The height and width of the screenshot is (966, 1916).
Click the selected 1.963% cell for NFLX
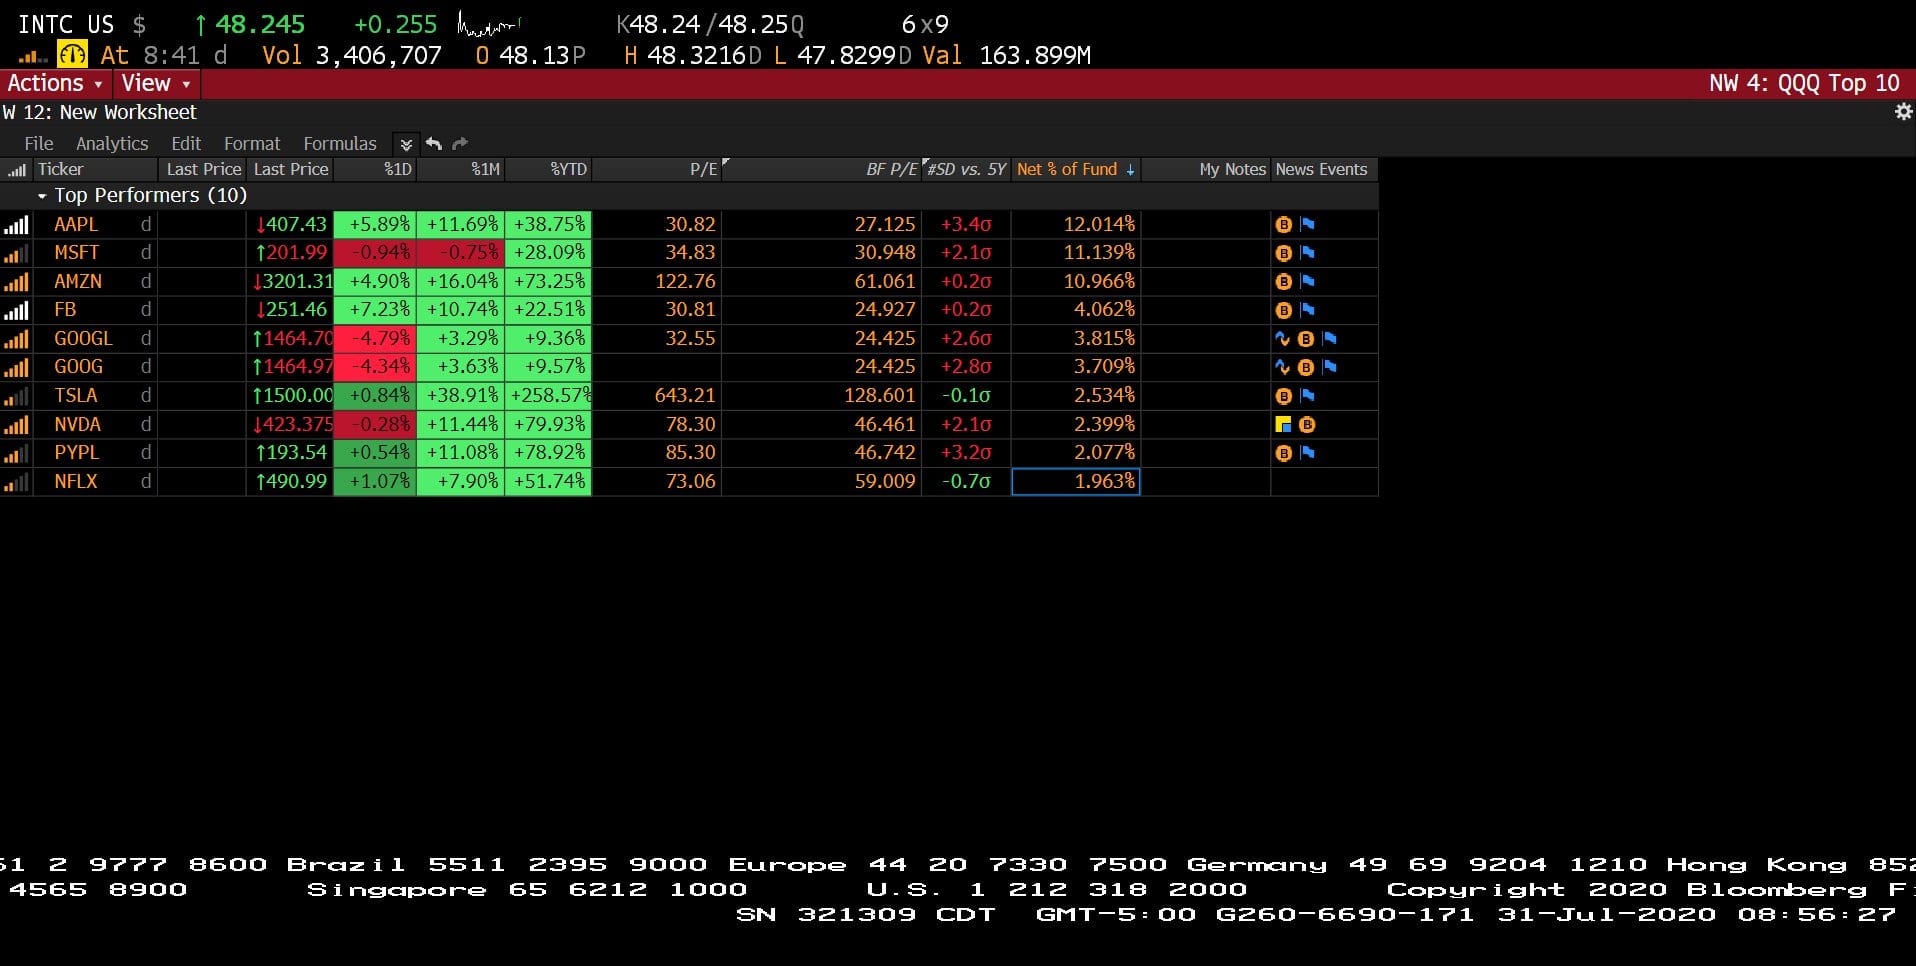point(1076,482)
